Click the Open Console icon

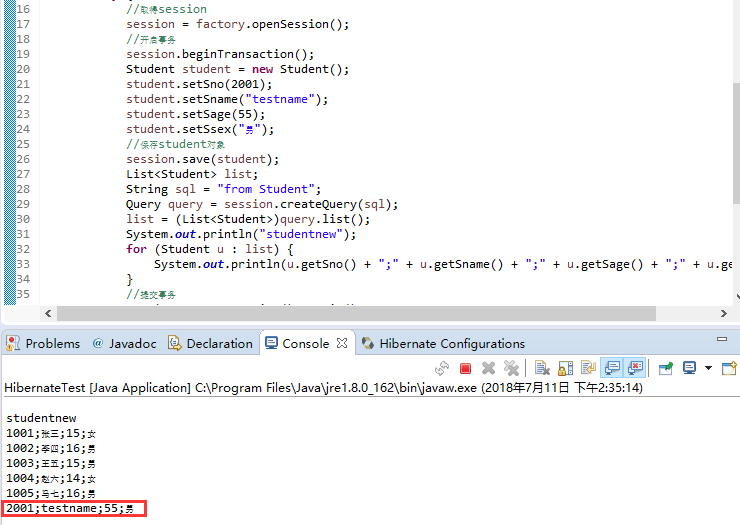pos(729,368)
